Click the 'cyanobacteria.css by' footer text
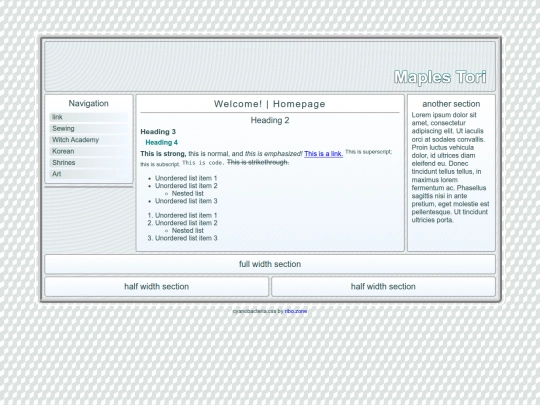 (258, 311)
